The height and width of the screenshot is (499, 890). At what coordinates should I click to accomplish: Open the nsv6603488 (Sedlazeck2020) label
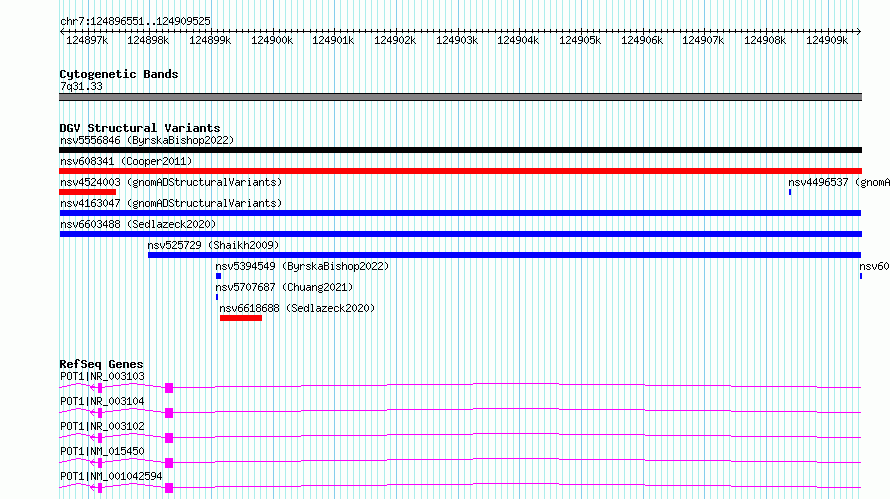[138, 224]
